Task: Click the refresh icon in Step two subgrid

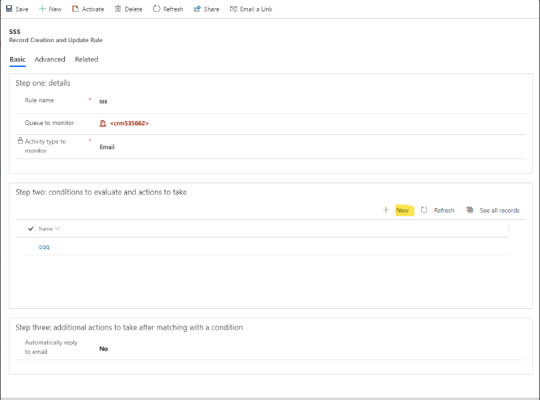Action: pos(424,210)
